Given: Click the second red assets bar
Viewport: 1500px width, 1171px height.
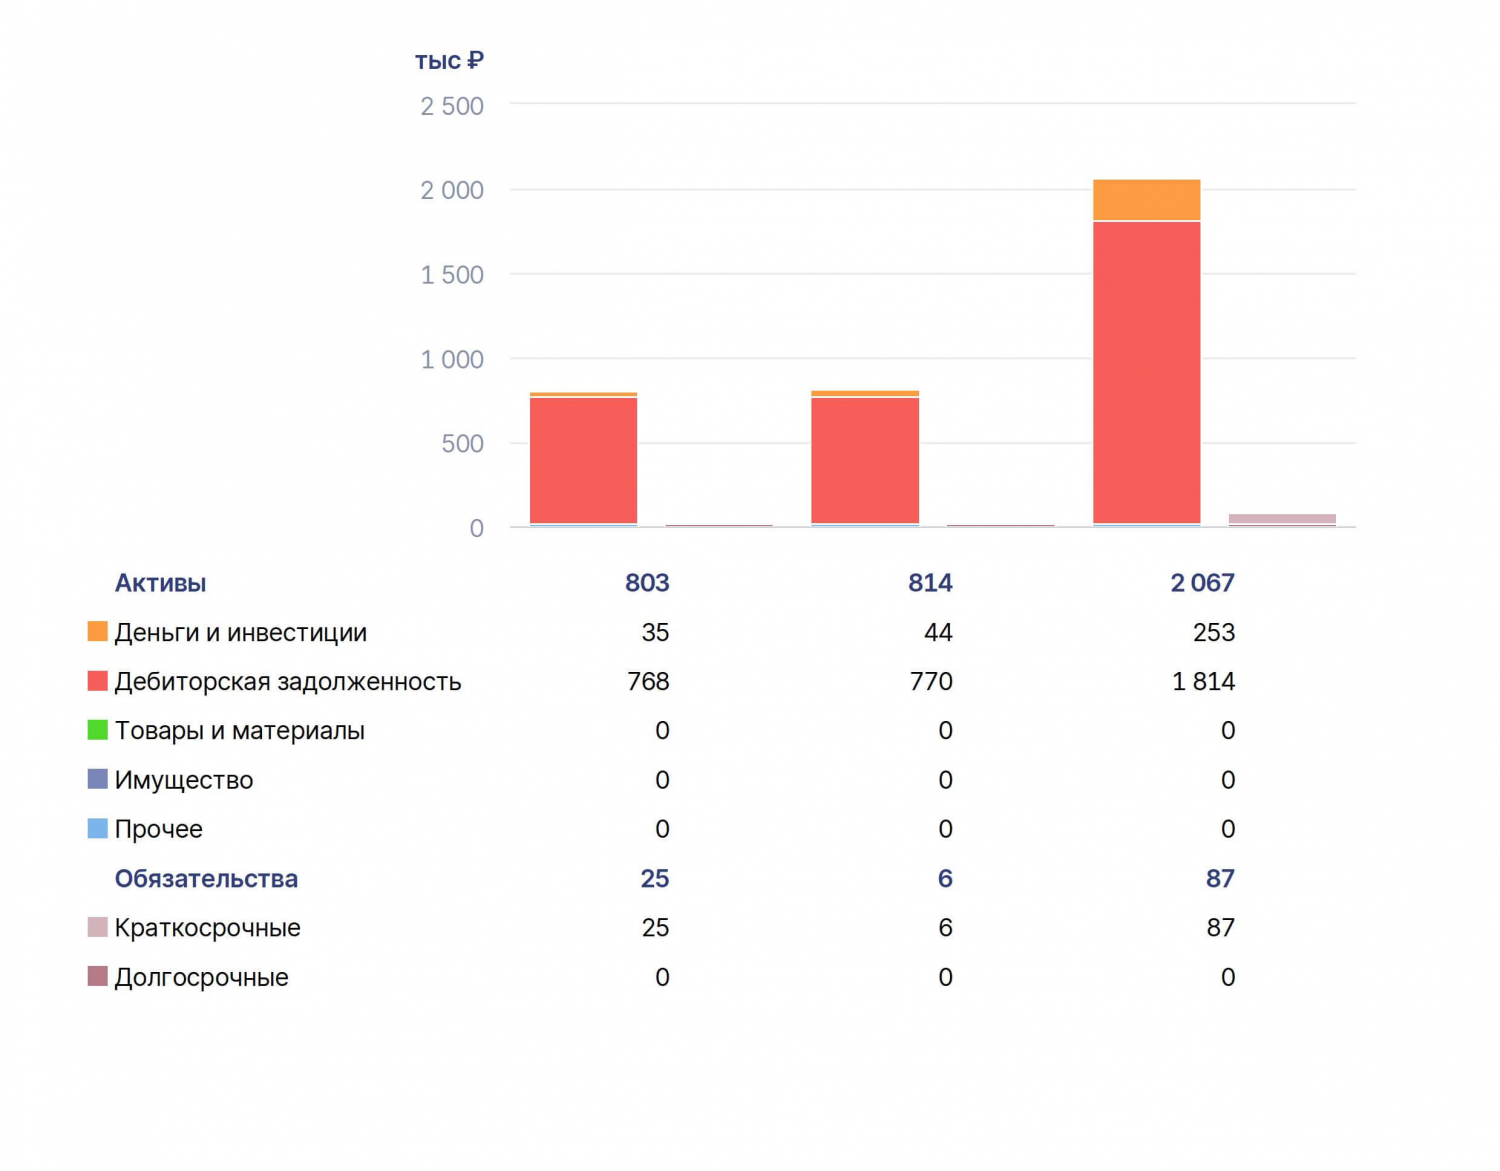Looking at the screenshot, I should coord(865,460).
